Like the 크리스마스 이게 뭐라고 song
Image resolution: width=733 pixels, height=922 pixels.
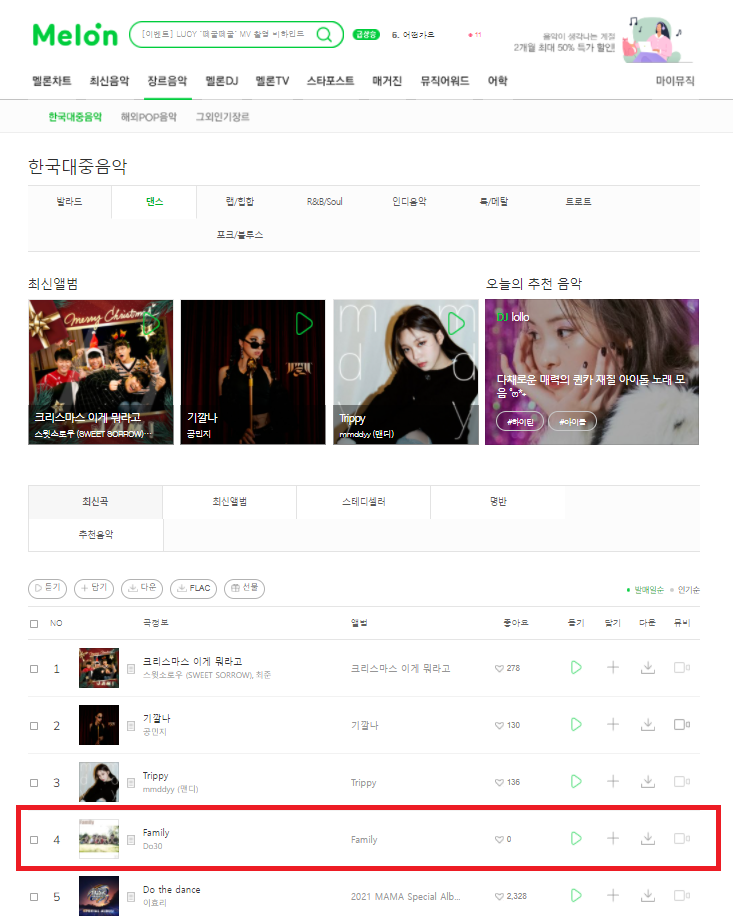(500, 668)
